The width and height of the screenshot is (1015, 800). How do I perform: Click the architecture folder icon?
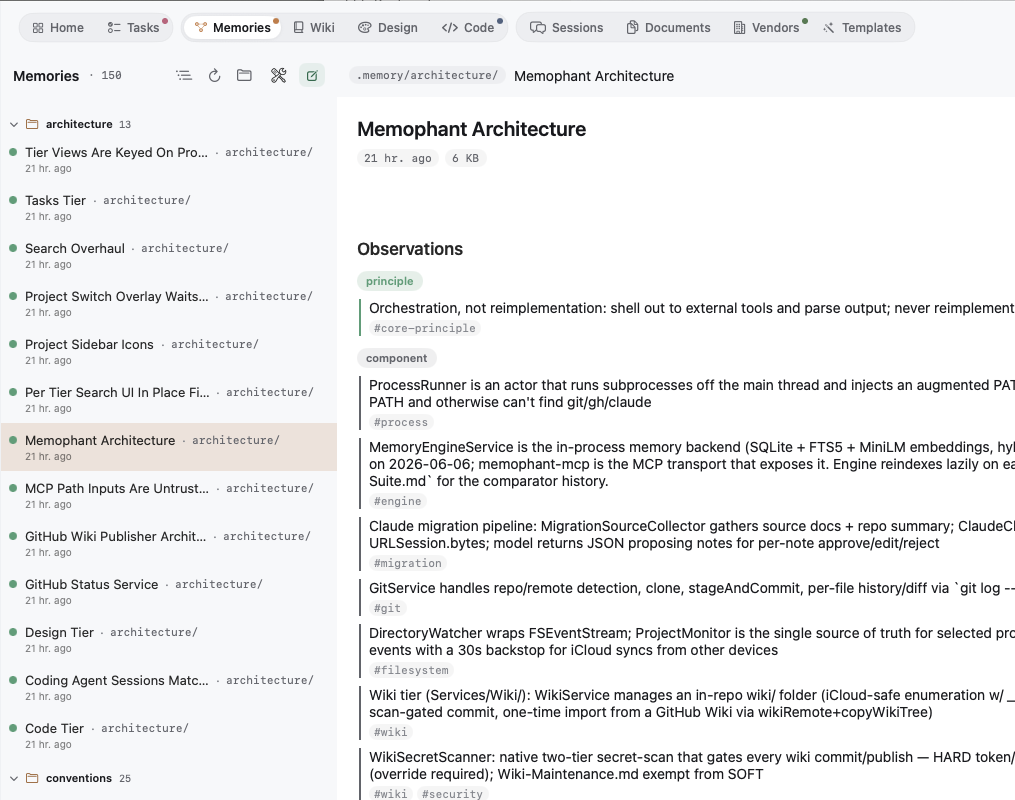tap(32, 124)
